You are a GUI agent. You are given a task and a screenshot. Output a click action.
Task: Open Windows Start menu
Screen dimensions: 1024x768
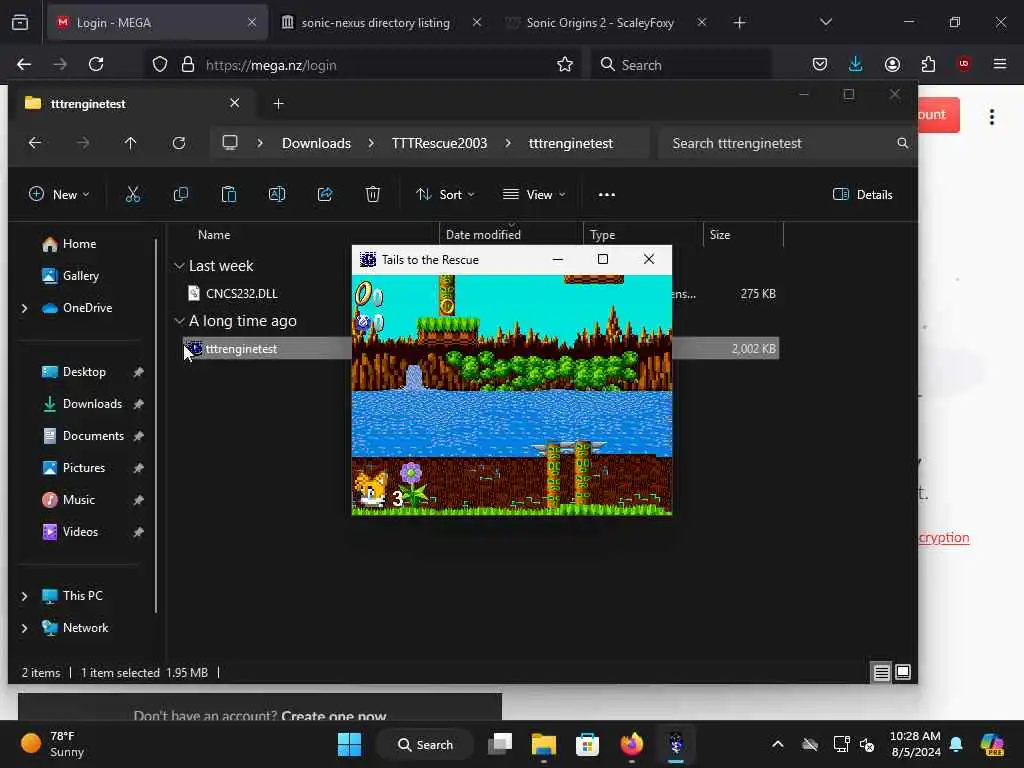tap(349, 744)
